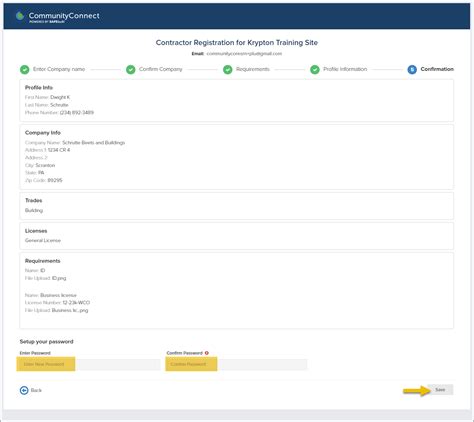Image resolution: width=474 pixels, height=422 pixels.
Task: Click the CommunityConnect leaf logo icon
Action: [x=20, y=16]
